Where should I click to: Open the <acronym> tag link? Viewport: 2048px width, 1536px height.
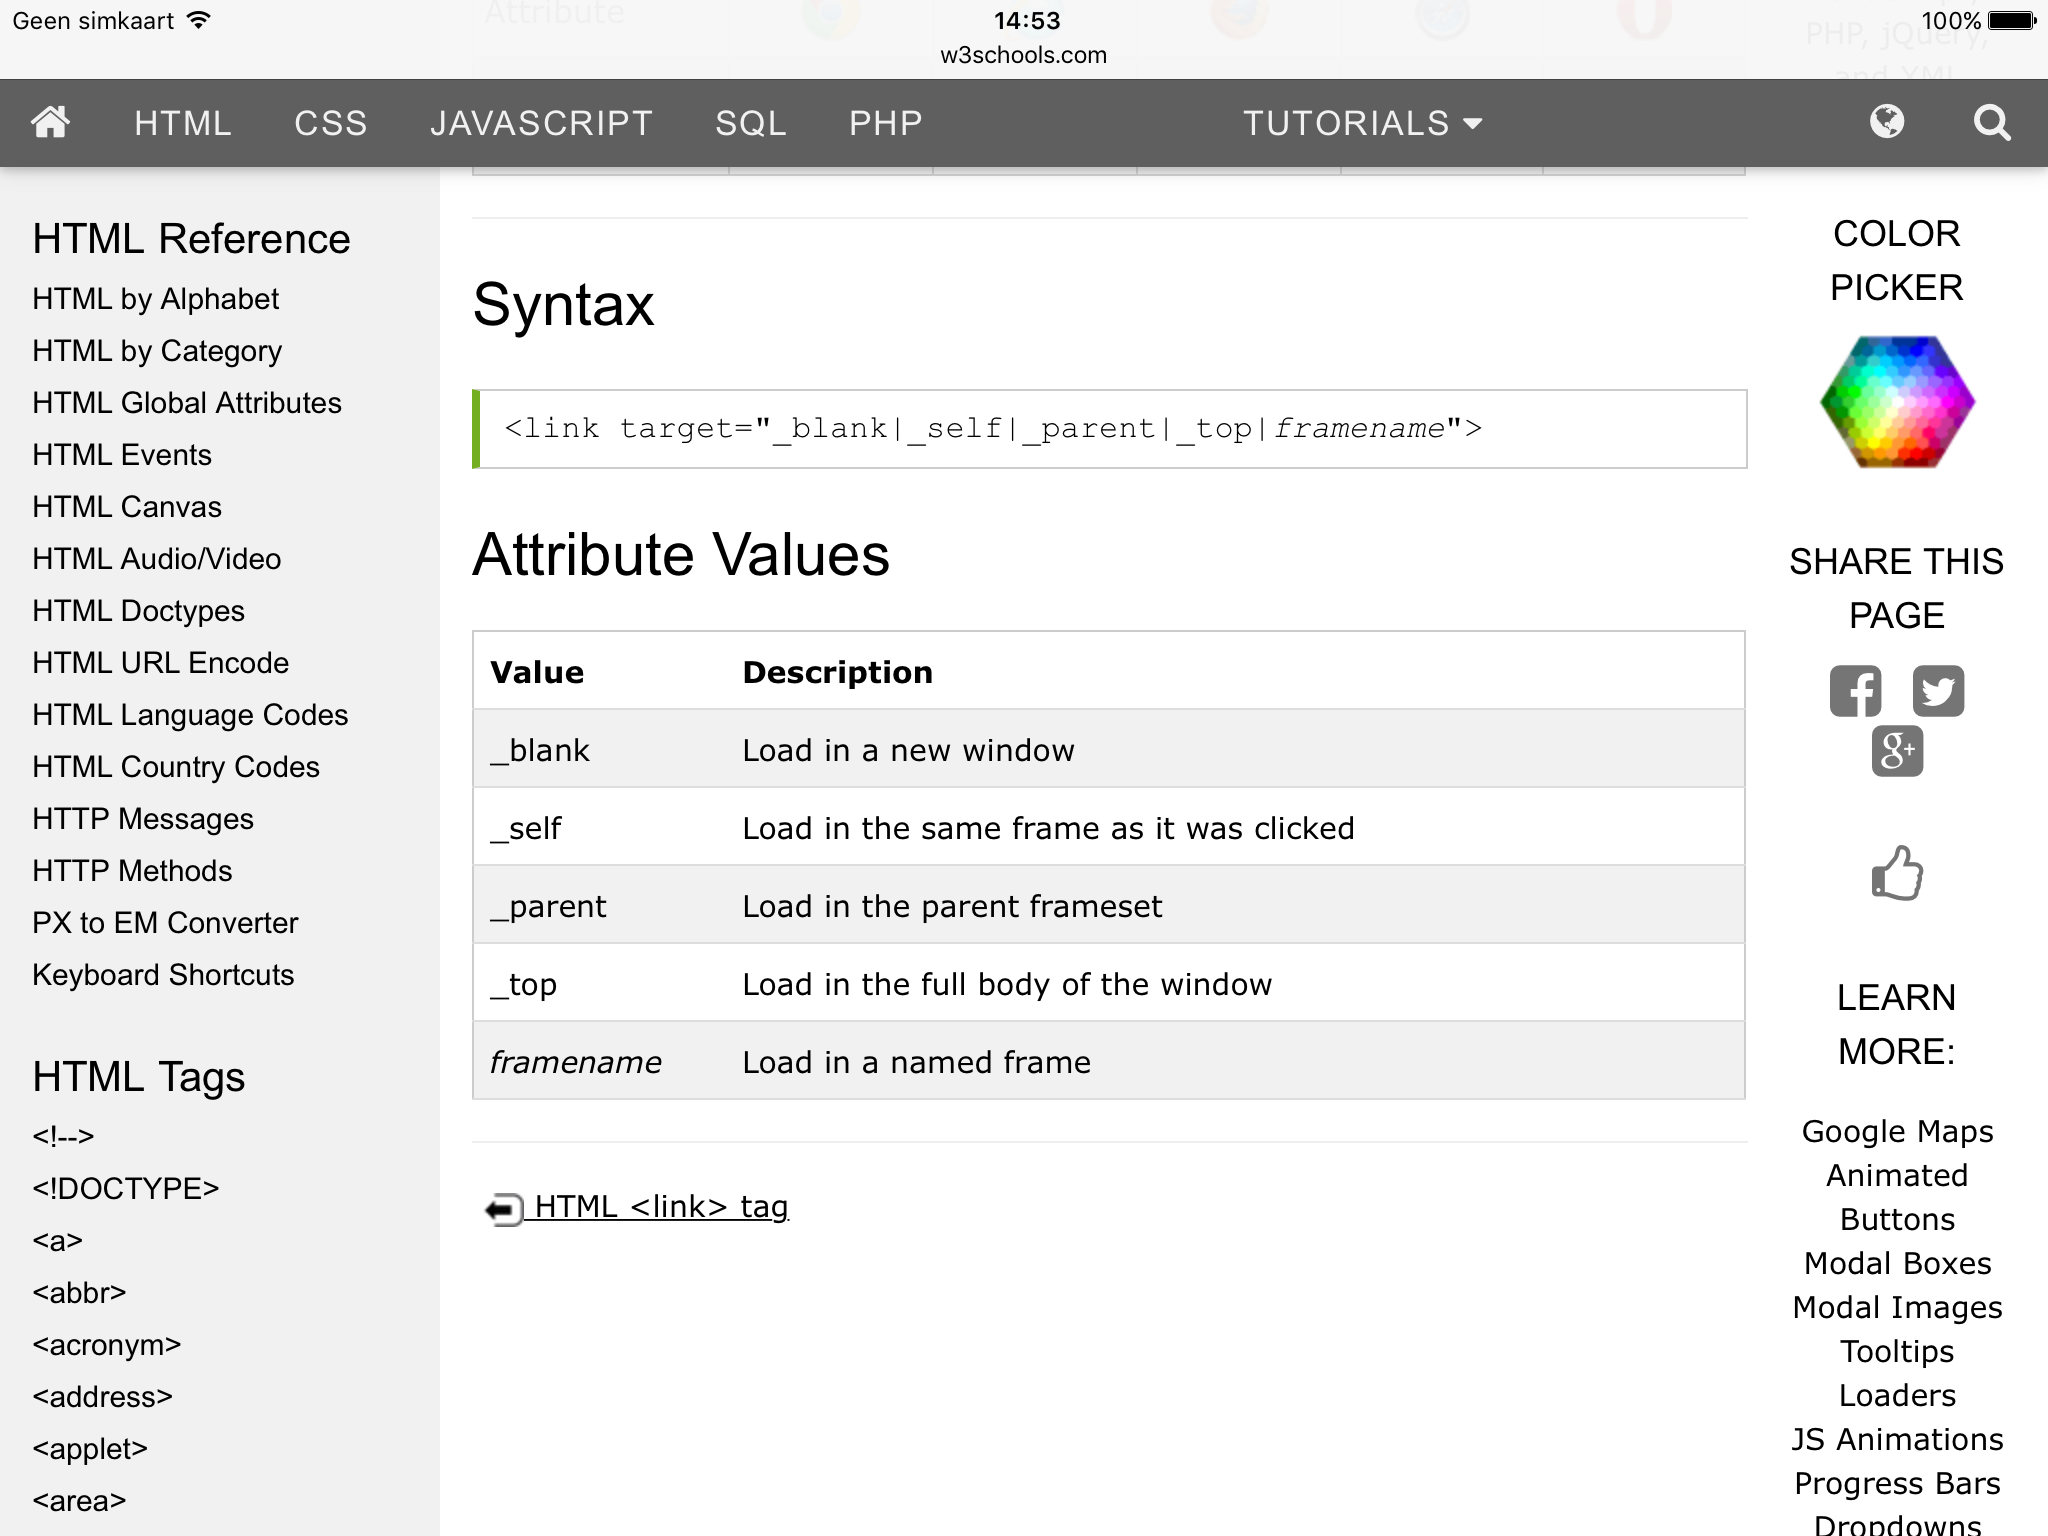tap(106, 1344)
